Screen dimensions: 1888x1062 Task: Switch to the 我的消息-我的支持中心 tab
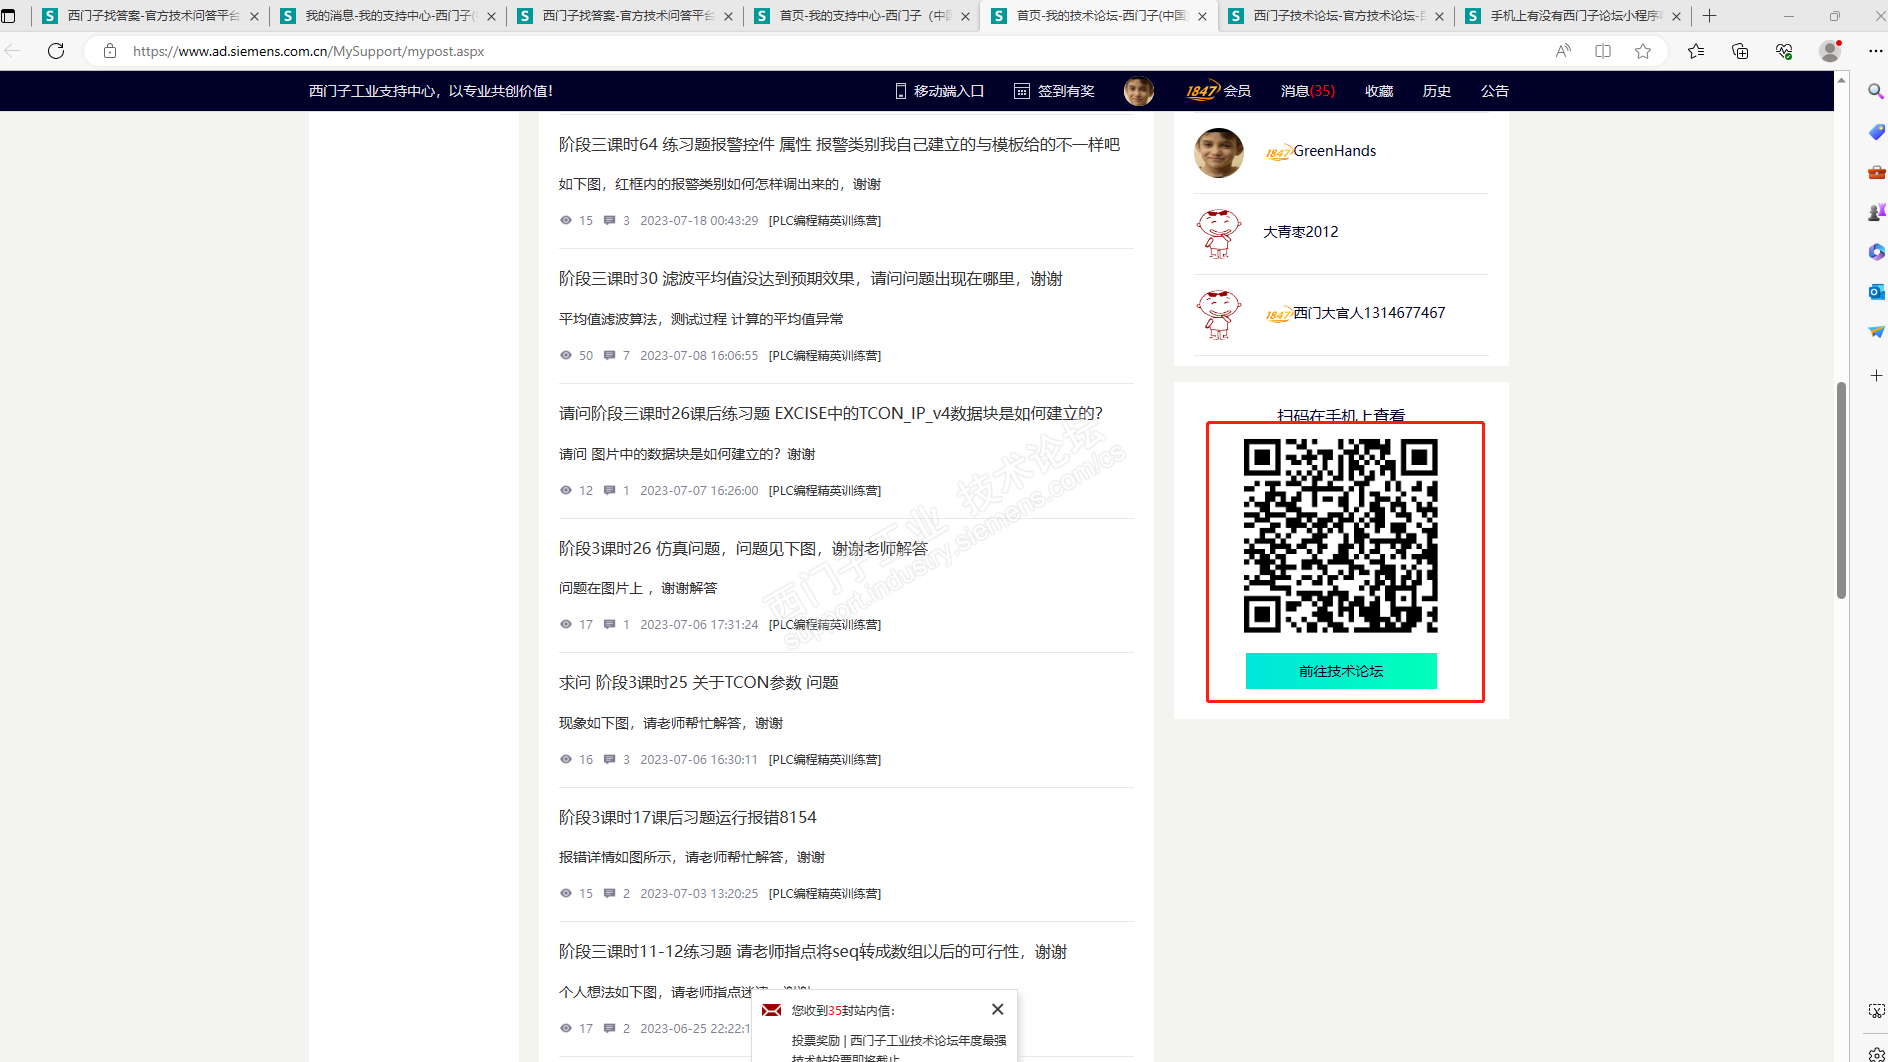(389, 16)
